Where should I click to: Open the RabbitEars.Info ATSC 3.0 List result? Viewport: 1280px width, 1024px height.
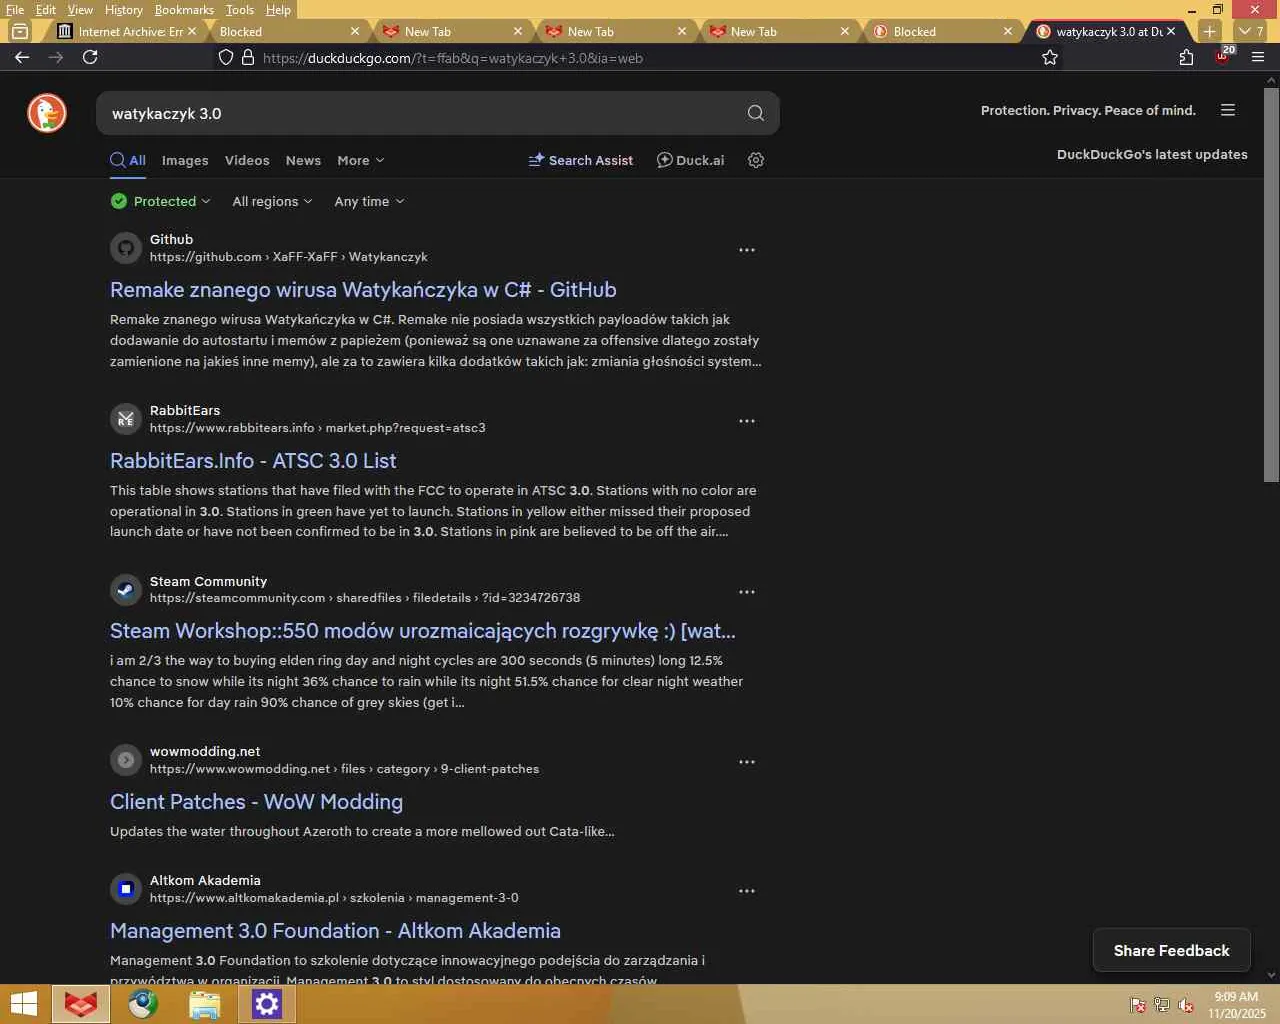click(x=253, y=461)
